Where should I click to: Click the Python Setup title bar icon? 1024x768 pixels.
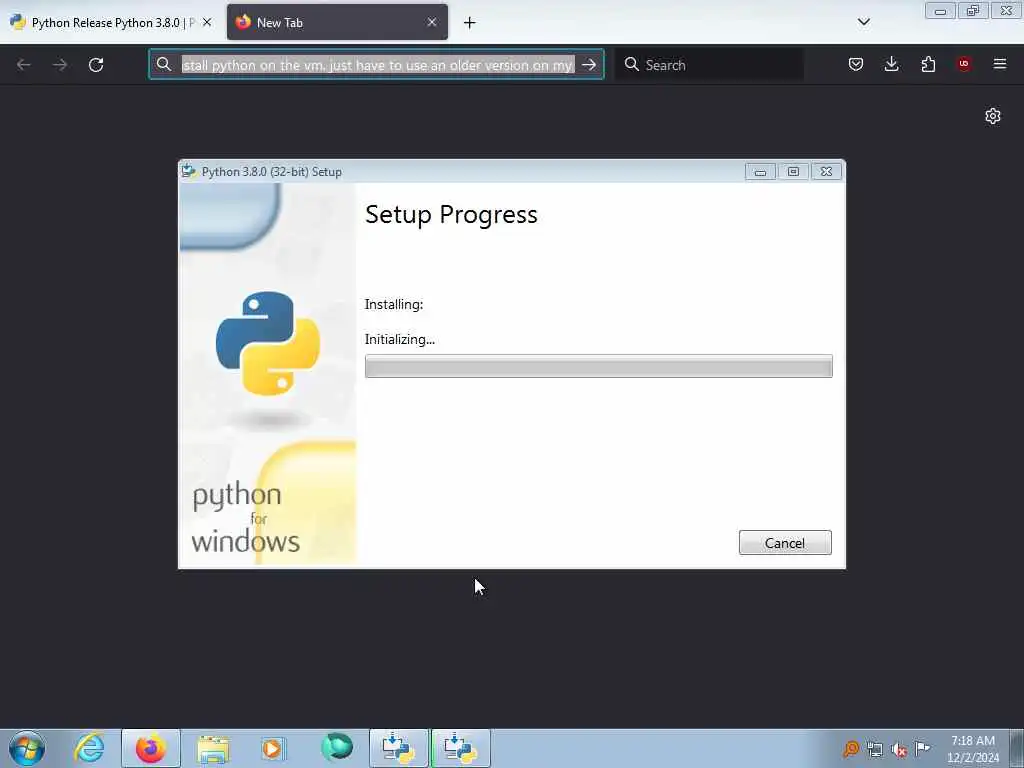pyautogui.click(x=189, y=171)
